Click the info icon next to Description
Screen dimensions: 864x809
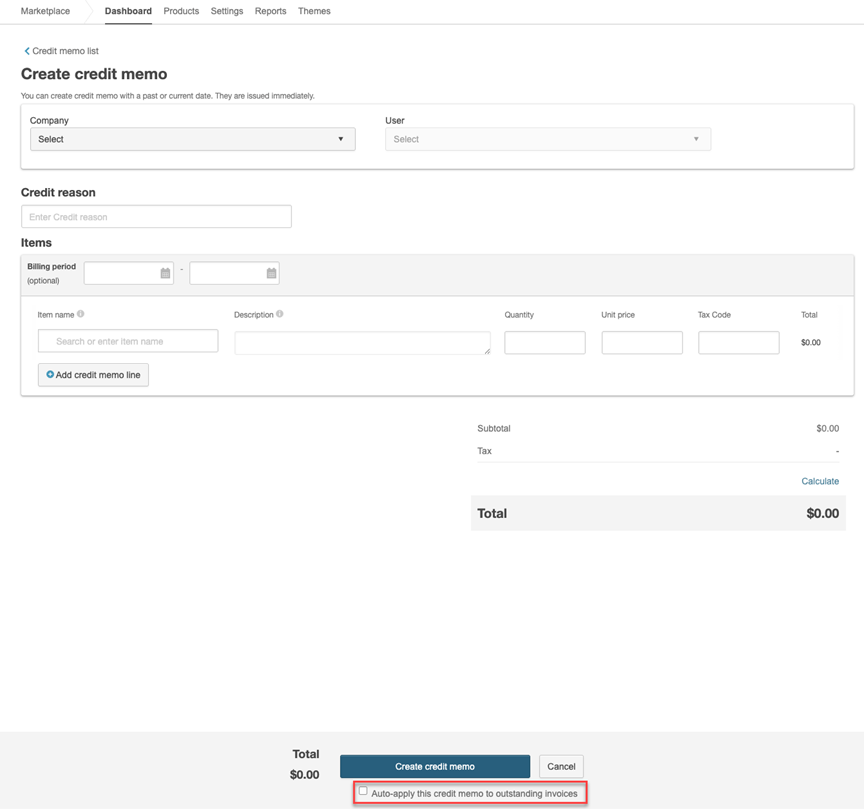tap(279, 314)
